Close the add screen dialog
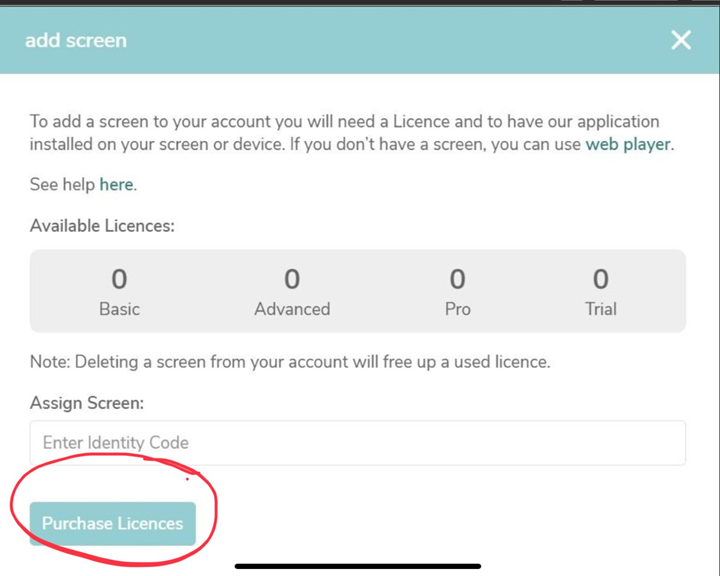The height and width of the screenshot is (576, 720). pyautogui.click(x=681, y=40)
